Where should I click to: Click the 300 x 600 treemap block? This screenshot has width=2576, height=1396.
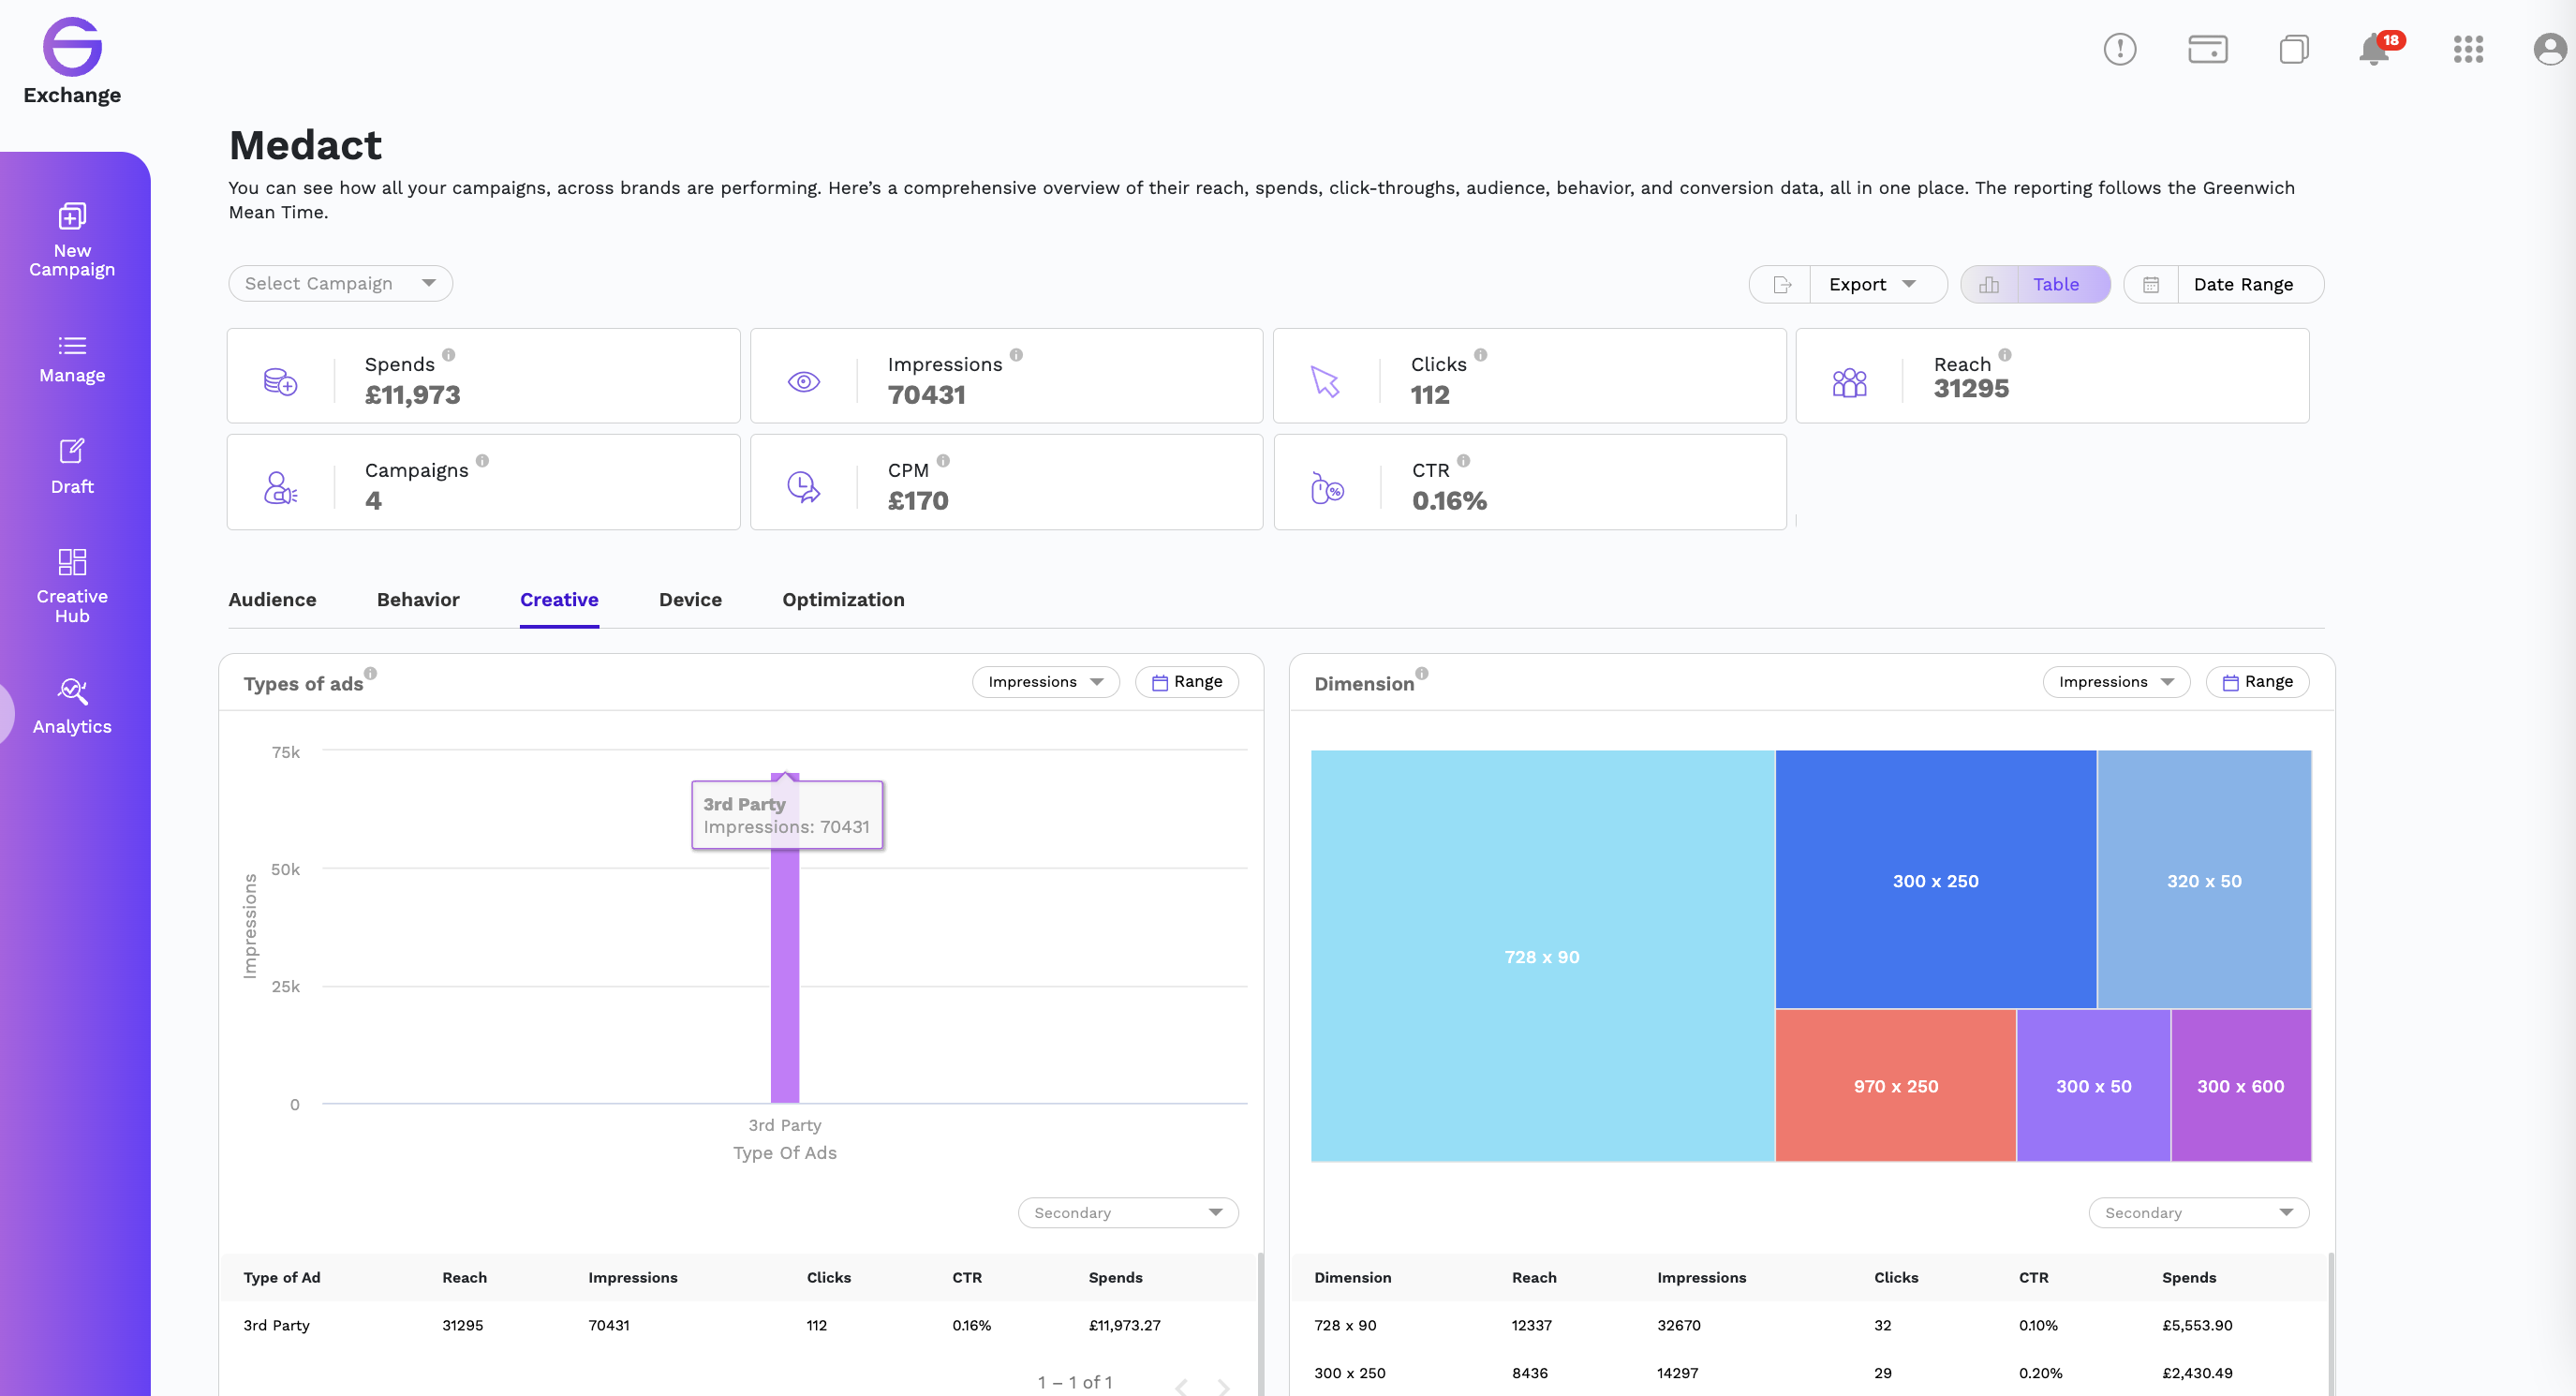(2240, 1086)
